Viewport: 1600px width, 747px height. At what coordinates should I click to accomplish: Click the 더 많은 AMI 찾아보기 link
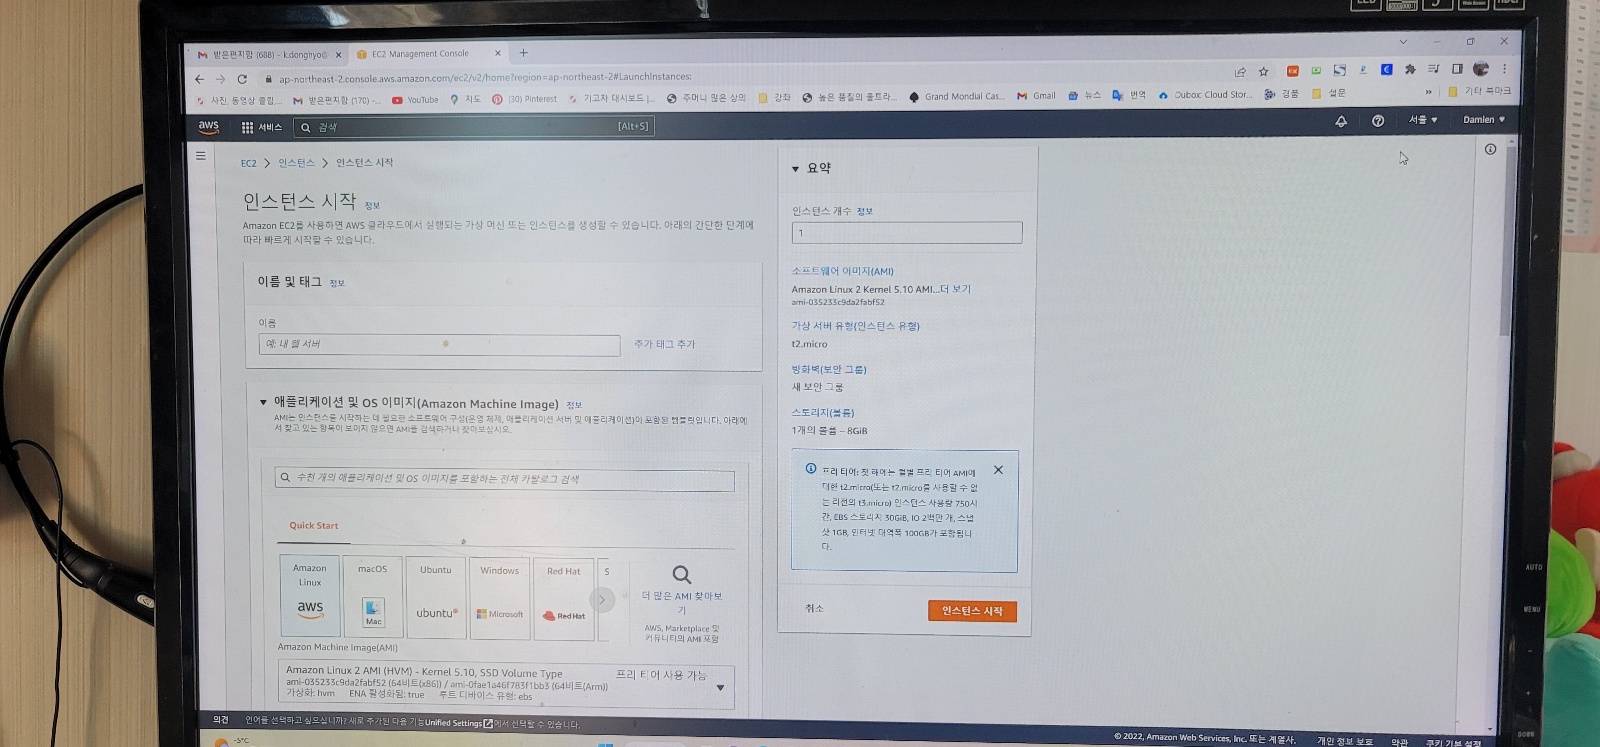[x=682, y=602]
